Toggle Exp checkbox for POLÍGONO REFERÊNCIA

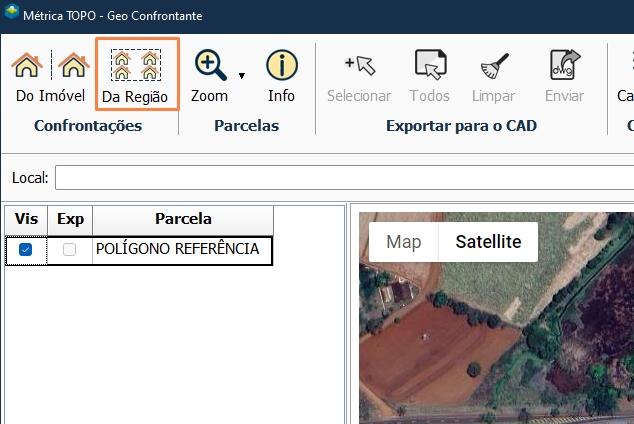tap(70, 249)
